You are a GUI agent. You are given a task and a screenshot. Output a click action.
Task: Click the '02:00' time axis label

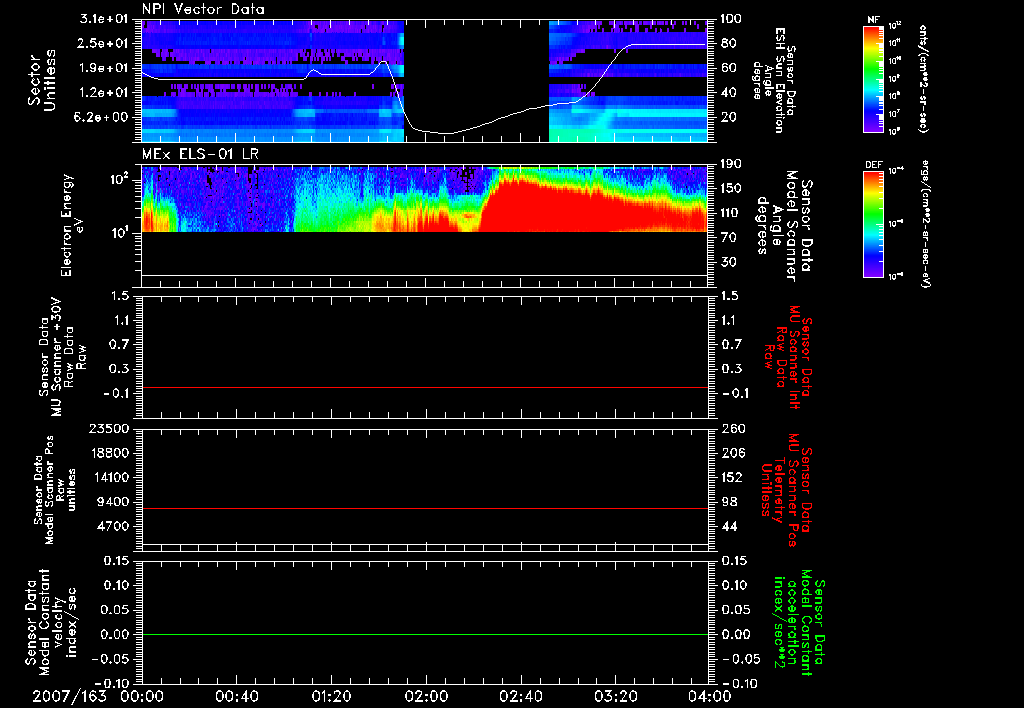click(x=426, y=696)
